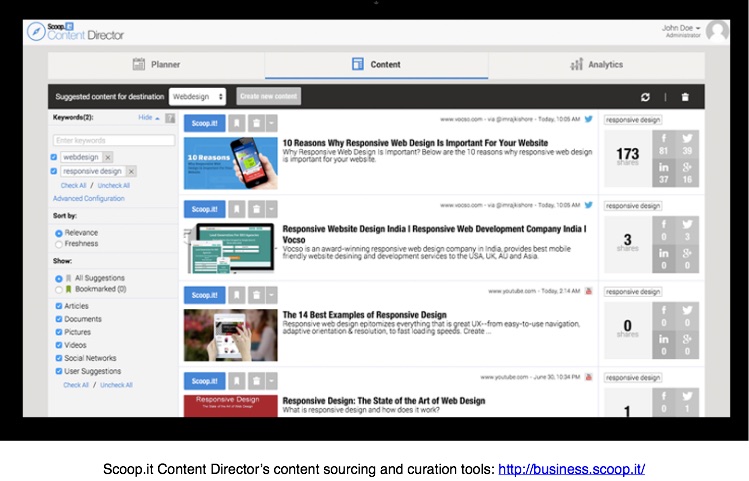Scoop.it! the Responsive Website Design India article

(204, 209)
